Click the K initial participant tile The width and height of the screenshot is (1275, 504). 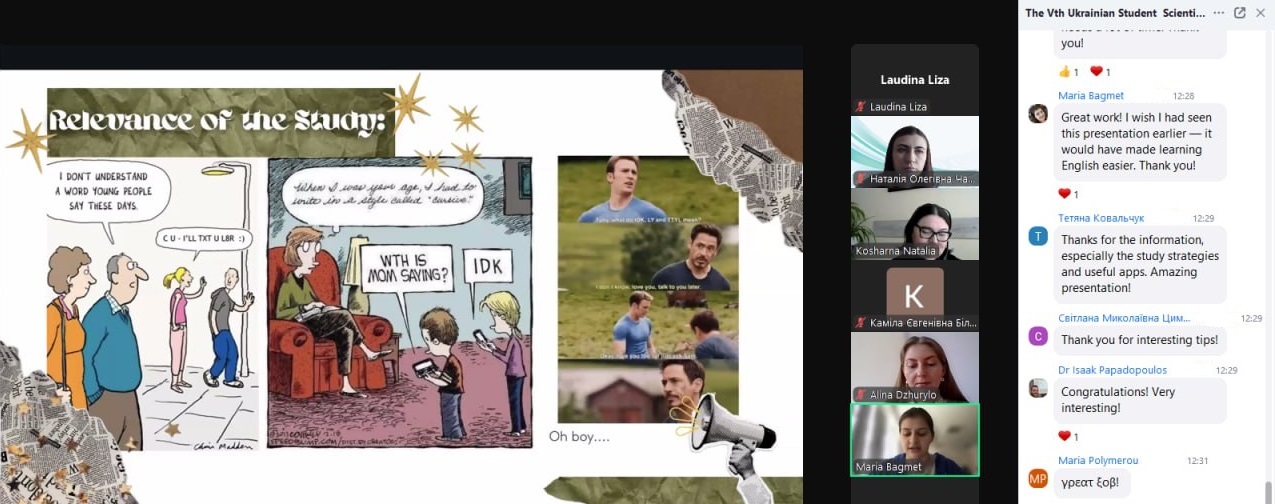tap(914, 295)
